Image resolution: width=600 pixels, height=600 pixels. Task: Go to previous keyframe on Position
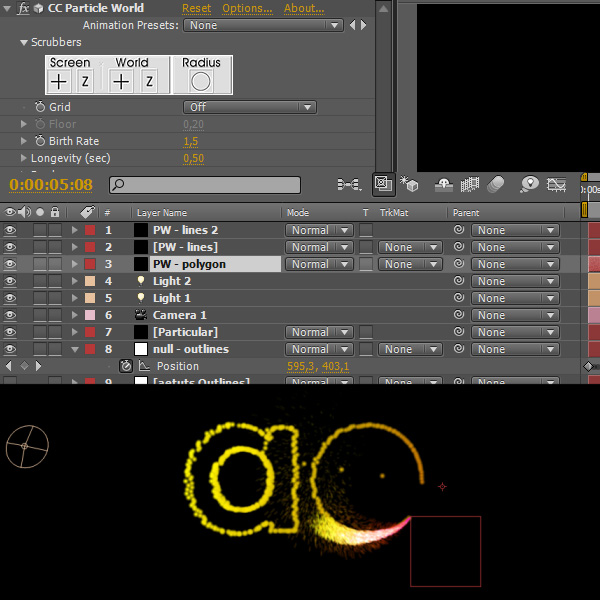pos(8,366)
